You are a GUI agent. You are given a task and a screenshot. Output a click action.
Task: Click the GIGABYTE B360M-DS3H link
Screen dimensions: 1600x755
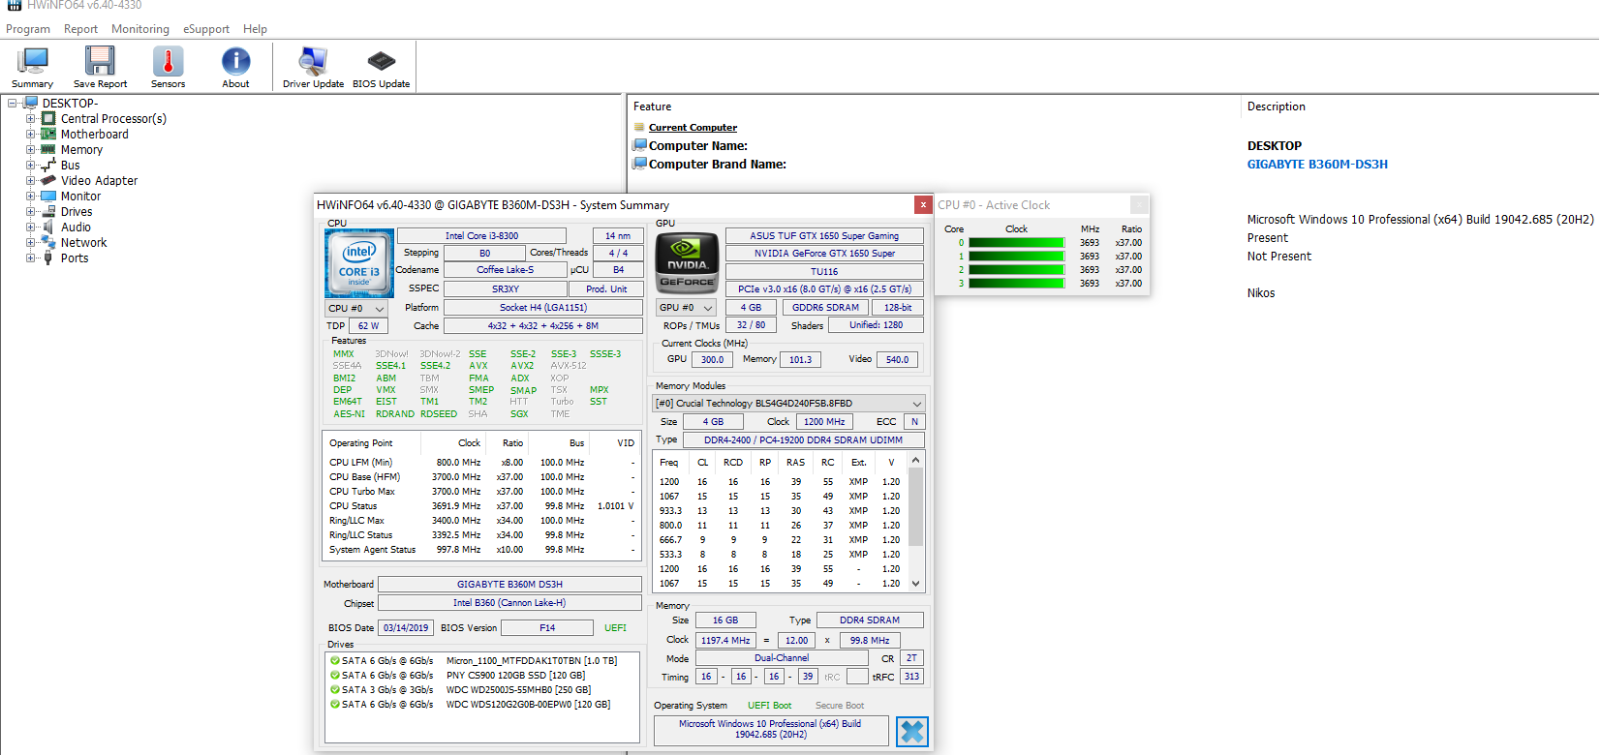(1317, 164)
